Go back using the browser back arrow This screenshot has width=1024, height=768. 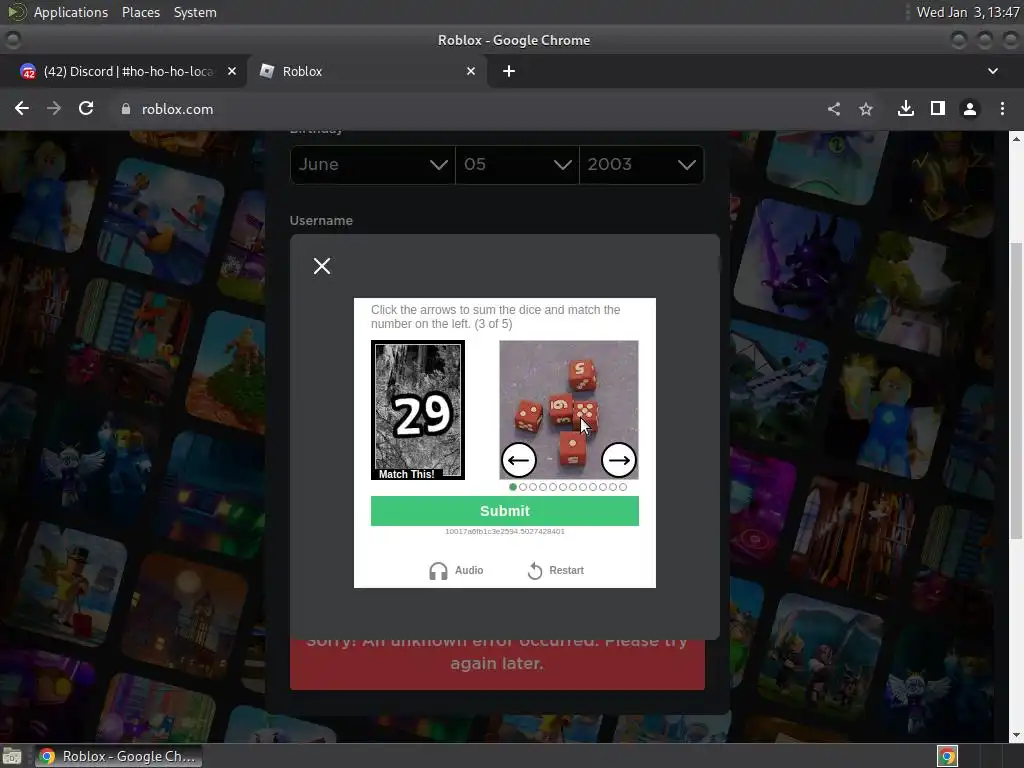pyautogui.click(x=22, y=108)
